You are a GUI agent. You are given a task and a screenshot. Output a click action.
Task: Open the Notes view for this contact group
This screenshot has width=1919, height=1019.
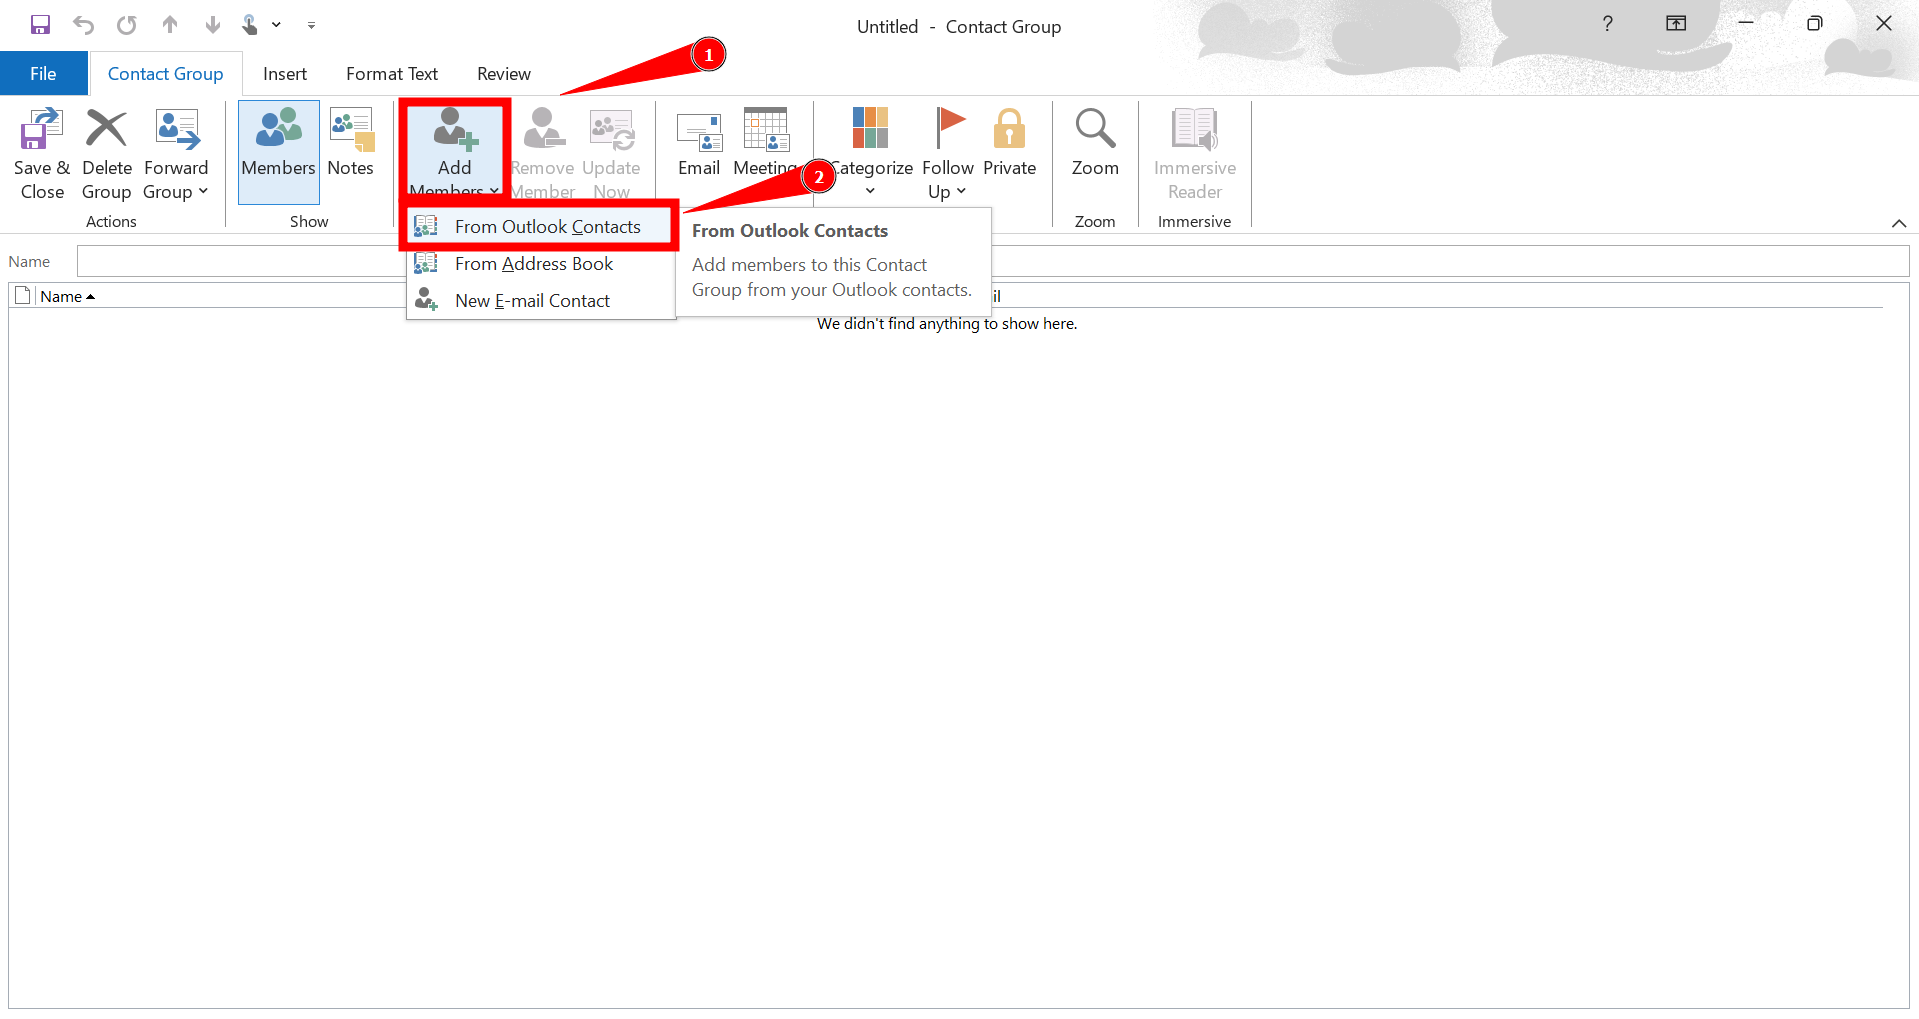(351, 150)
